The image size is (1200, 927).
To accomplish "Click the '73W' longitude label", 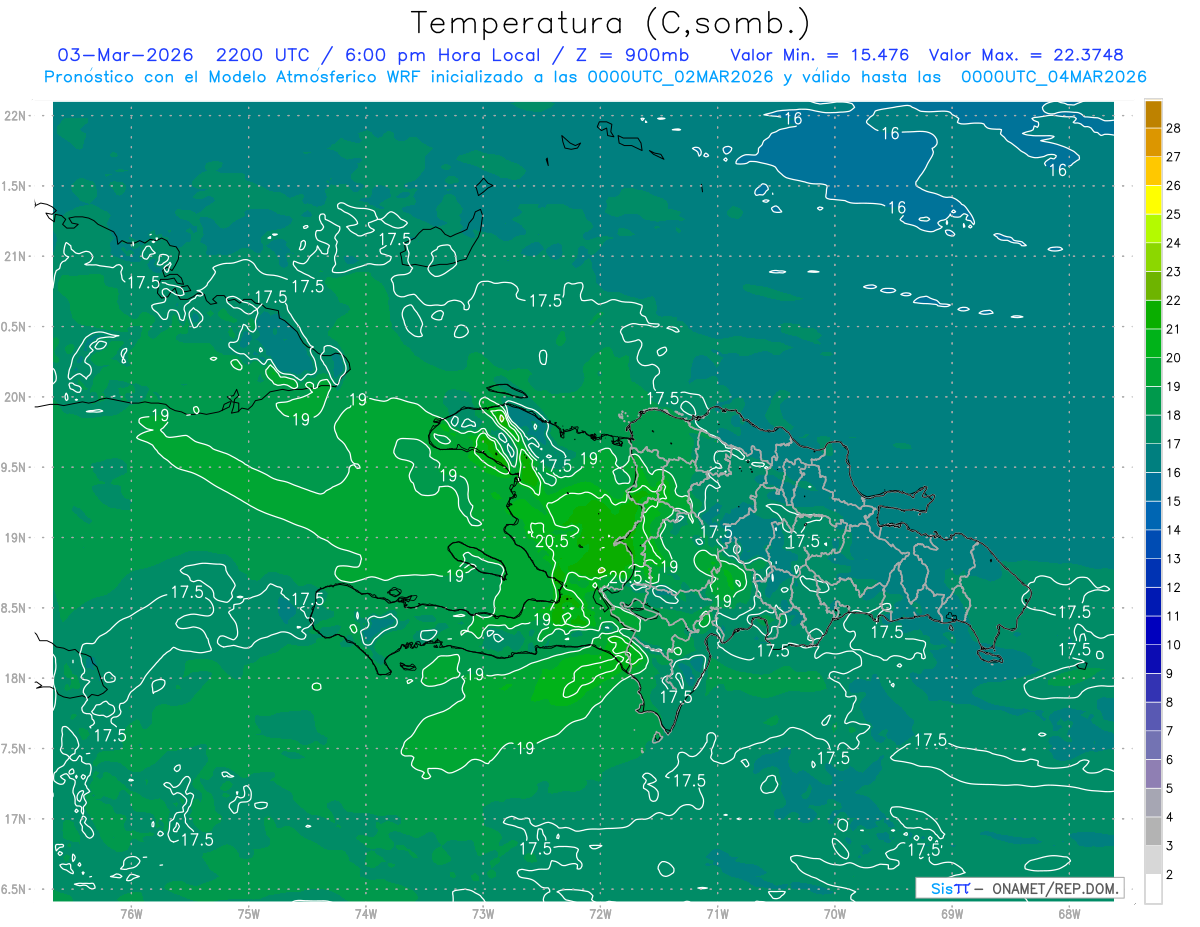I will 483,914.
